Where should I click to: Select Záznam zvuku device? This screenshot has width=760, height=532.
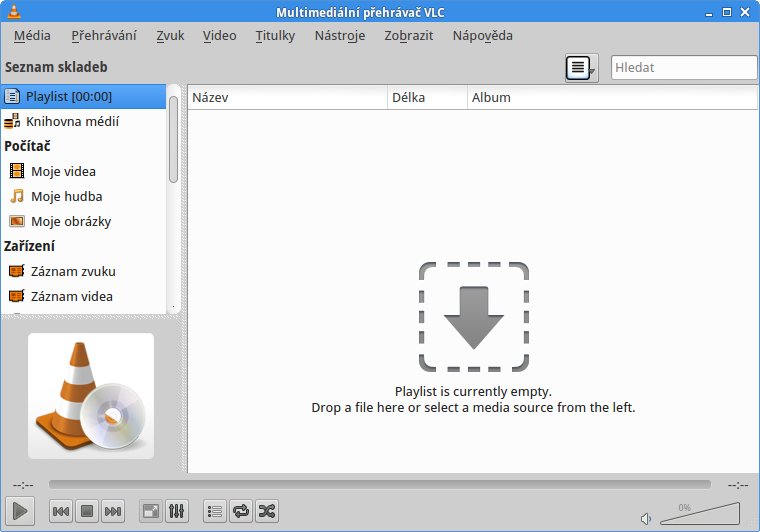pyautogui.click(x=83, y=271)
